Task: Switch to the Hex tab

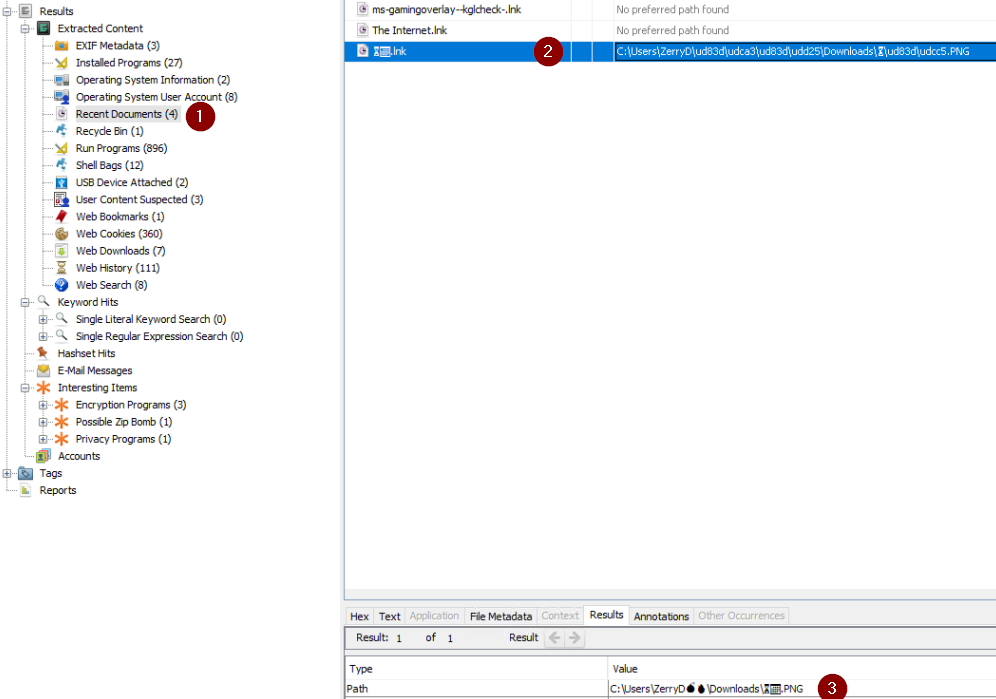Action: coord(358,616)
